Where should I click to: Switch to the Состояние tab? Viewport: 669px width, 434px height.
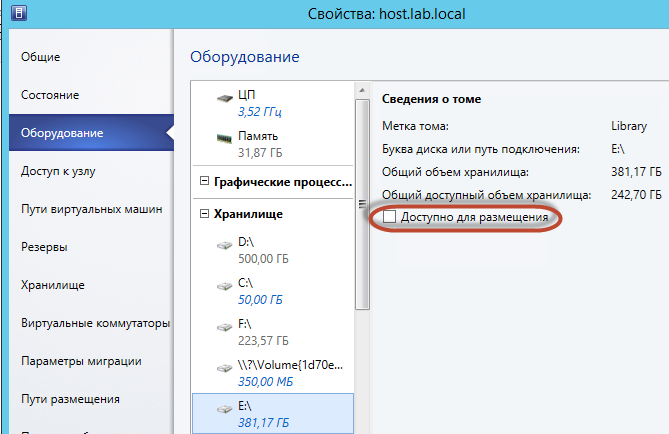pyautogui.click(x=50, y=95)
